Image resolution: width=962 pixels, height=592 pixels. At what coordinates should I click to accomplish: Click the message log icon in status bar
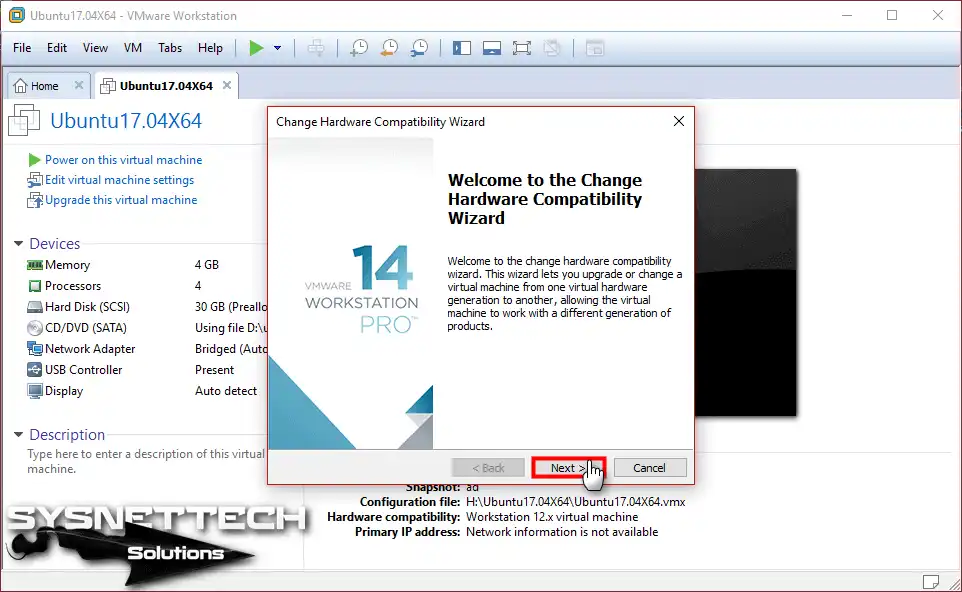(931, 581)
